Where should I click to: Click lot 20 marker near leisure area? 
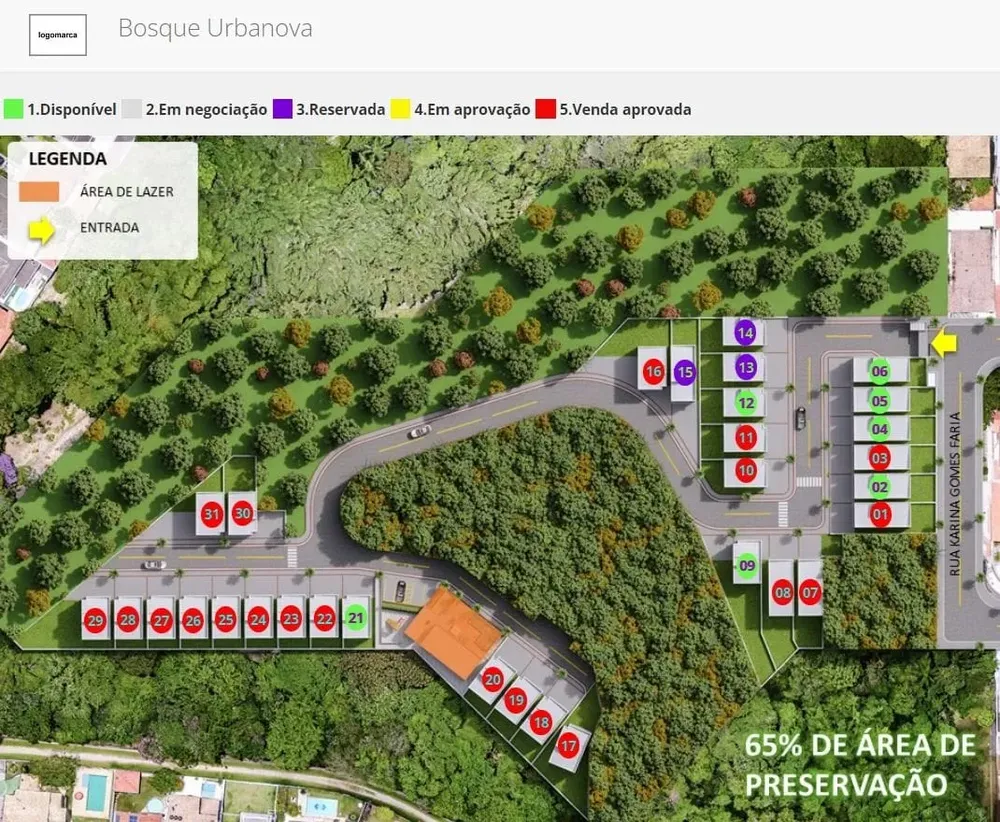tap(492, 679)
